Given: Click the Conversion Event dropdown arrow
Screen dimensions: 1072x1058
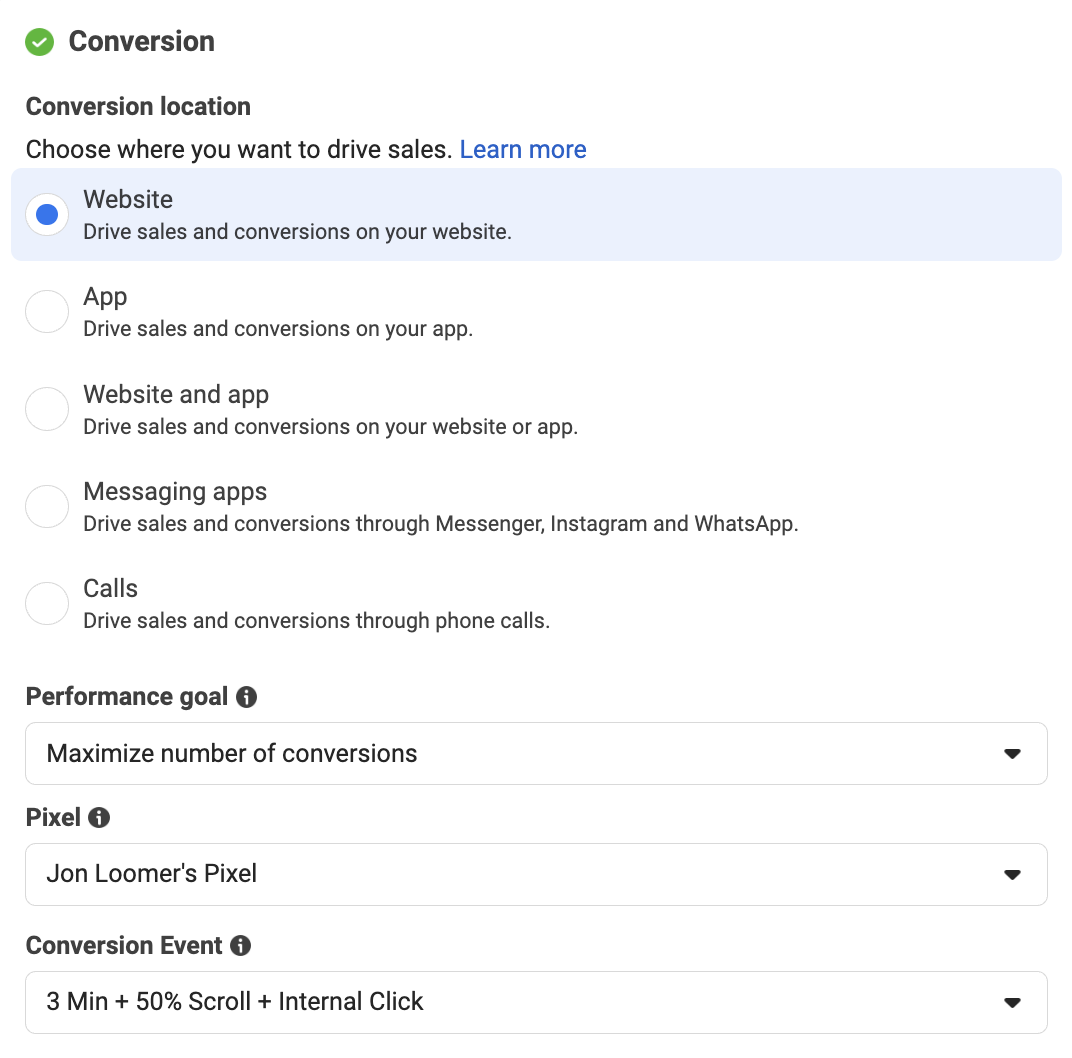Looking at the screenshot, I should [1013, 1003].
